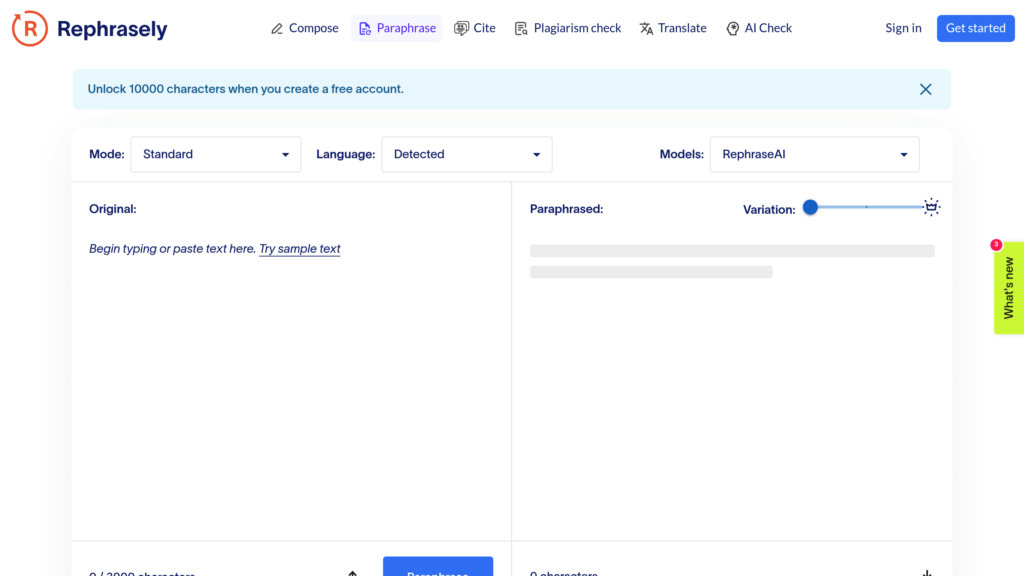Open the What's new side panel

[x=1008, y=288]
